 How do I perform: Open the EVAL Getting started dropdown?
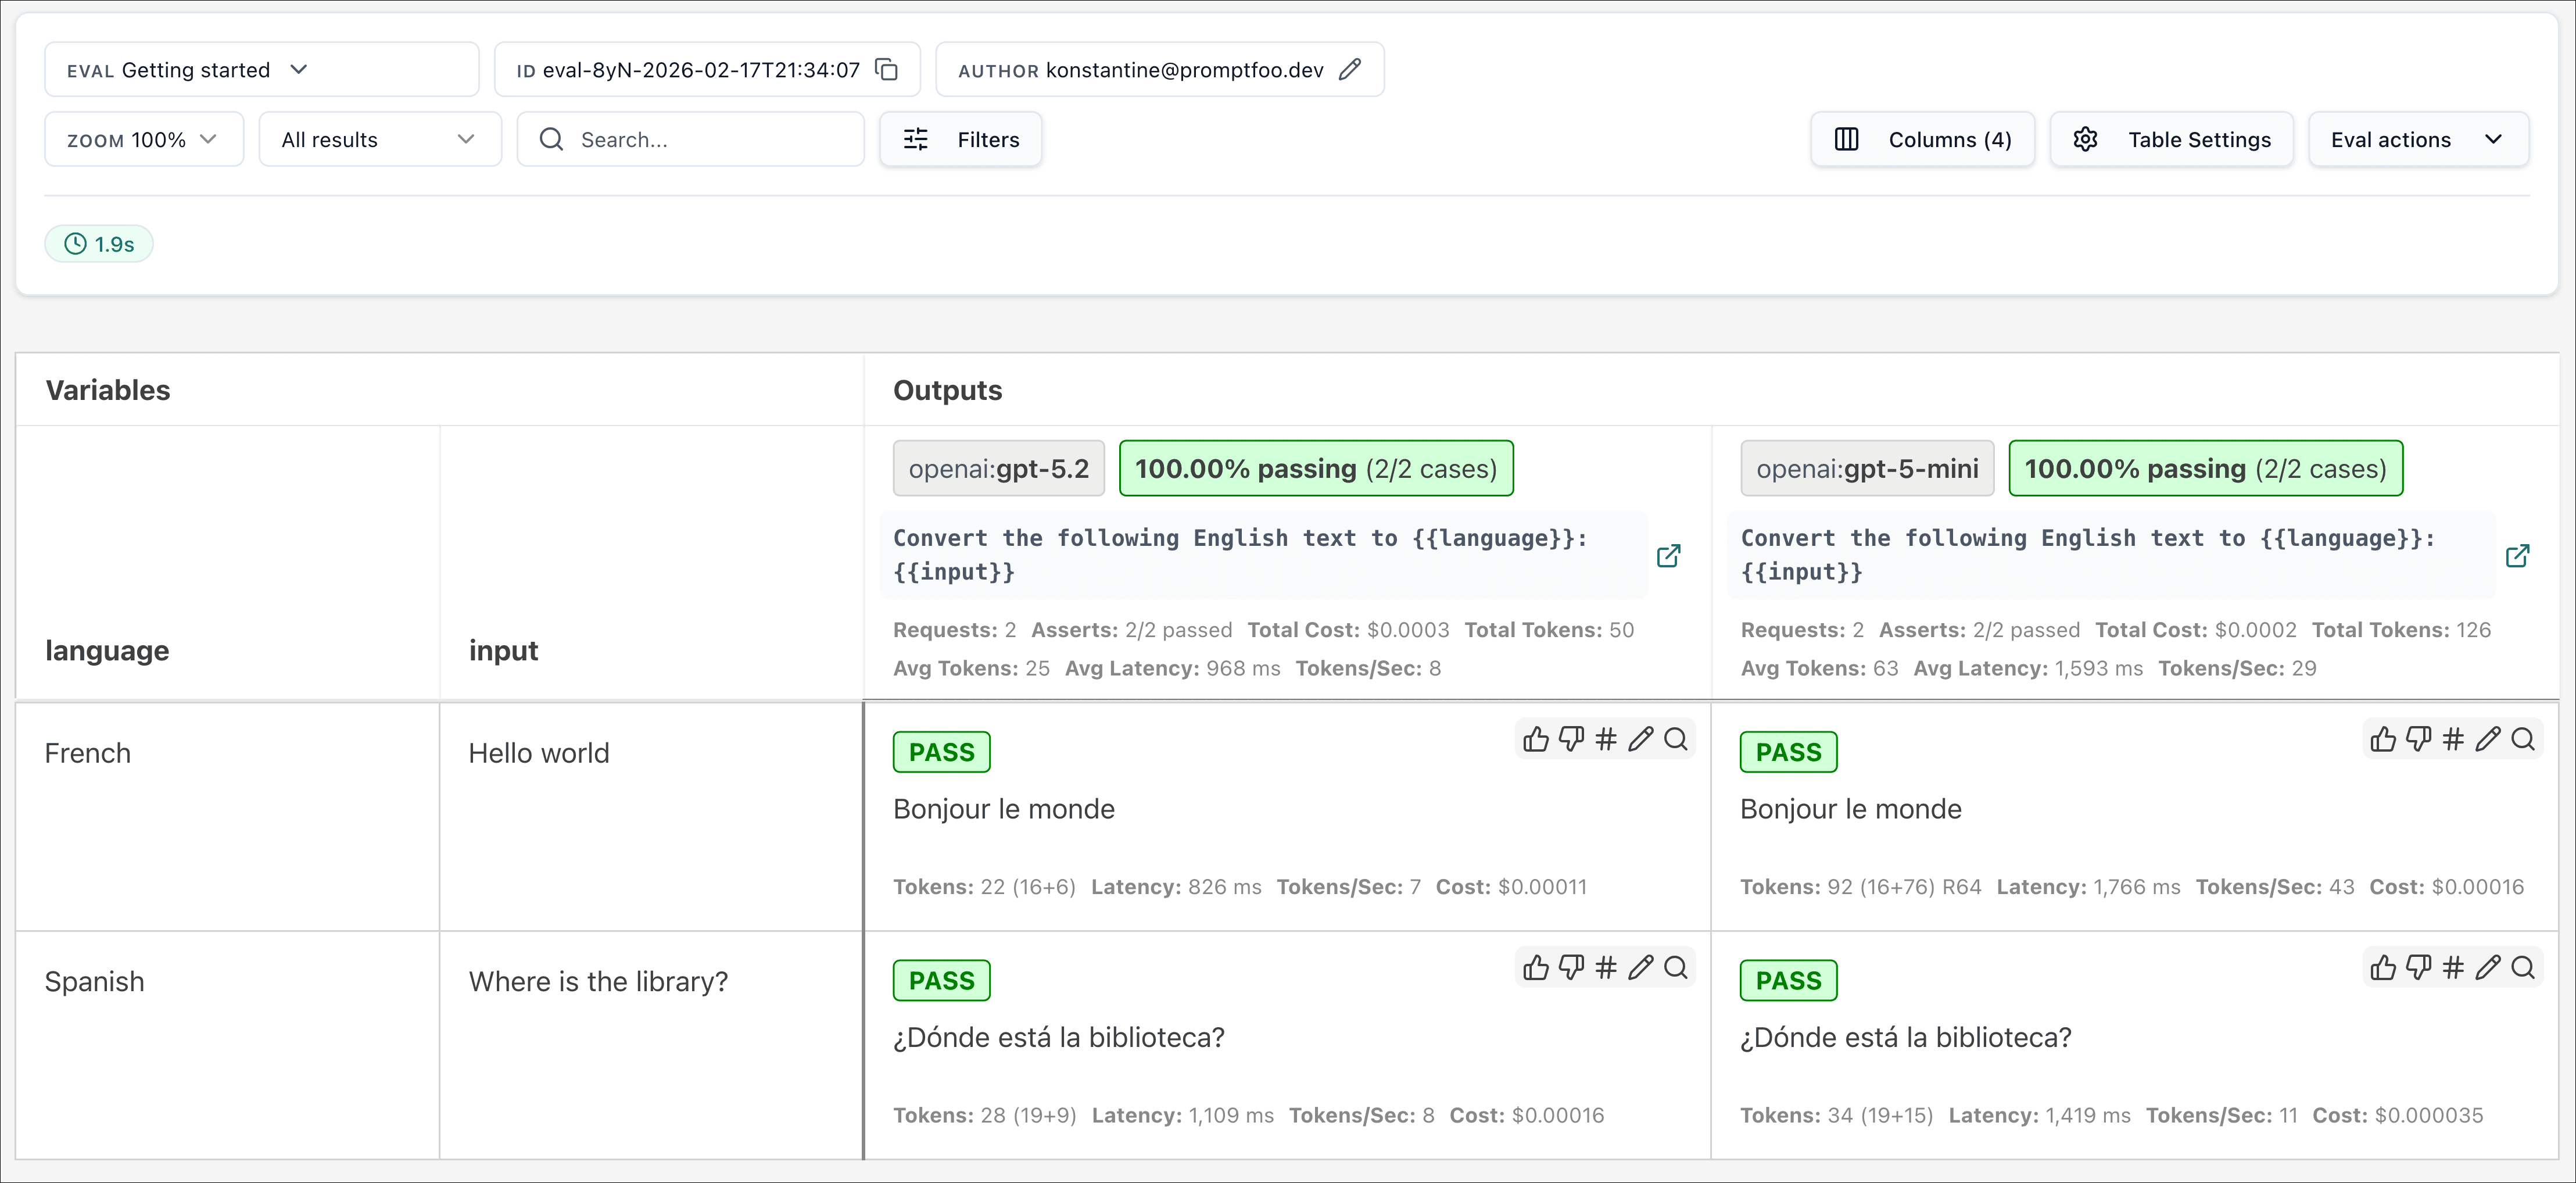pyautogui.click(x=262, y=69)
